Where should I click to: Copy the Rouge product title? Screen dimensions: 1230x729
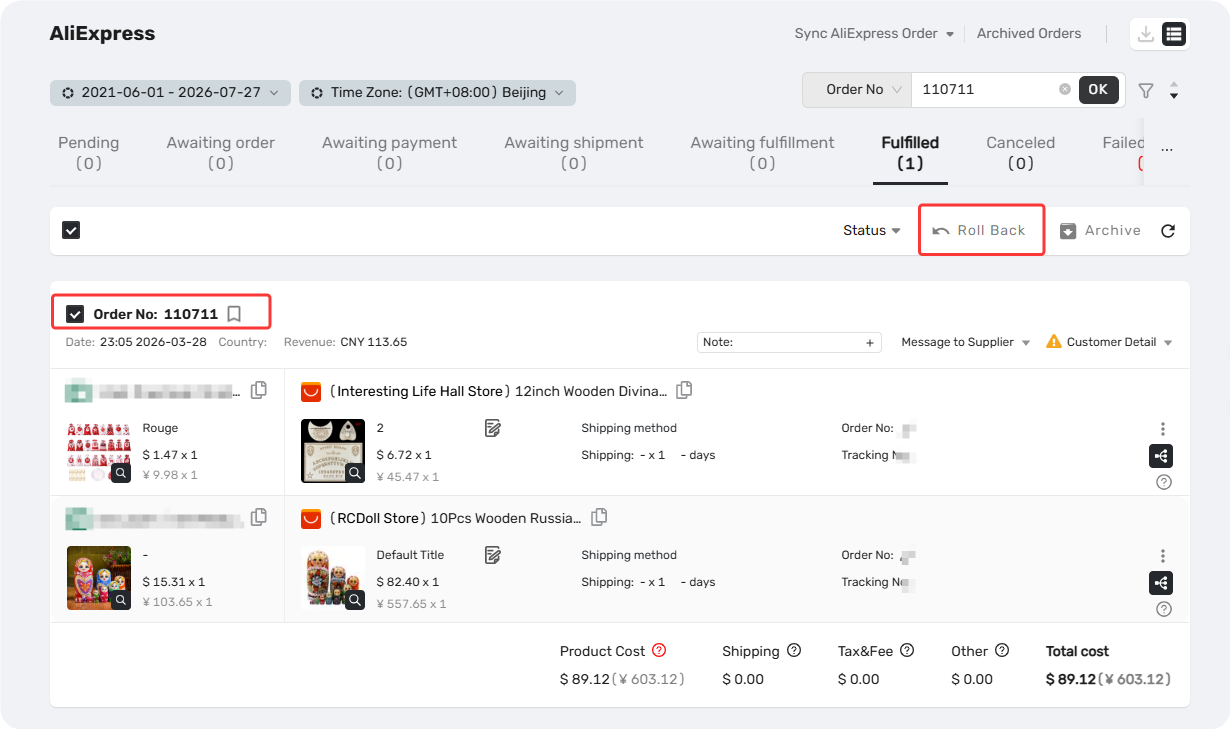point(259,390)
